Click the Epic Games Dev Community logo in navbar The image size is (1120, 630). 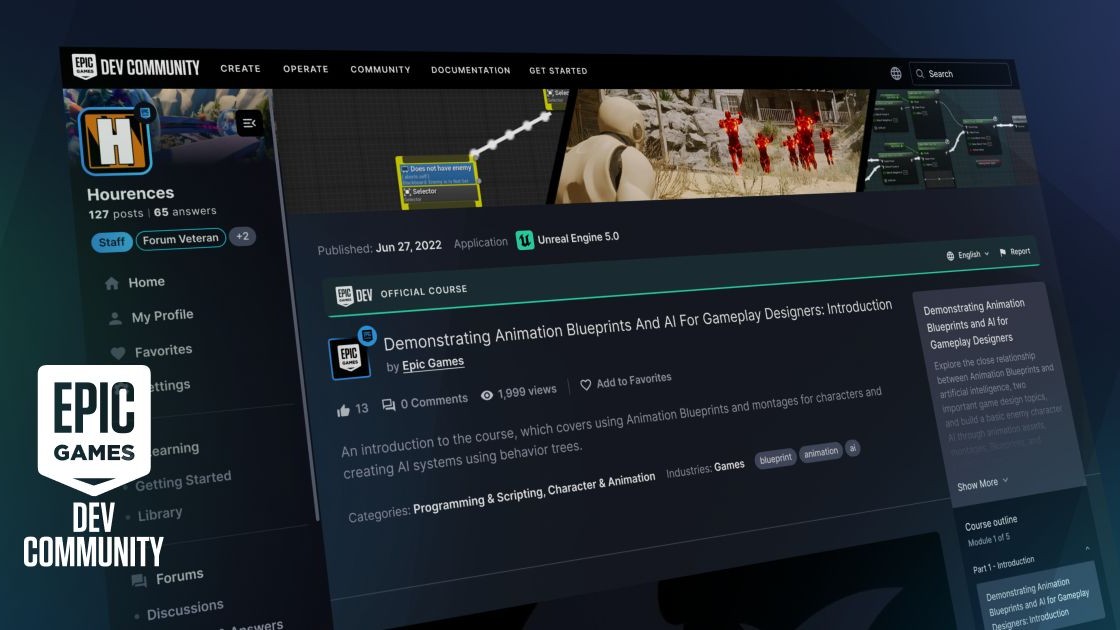[136, 67]
